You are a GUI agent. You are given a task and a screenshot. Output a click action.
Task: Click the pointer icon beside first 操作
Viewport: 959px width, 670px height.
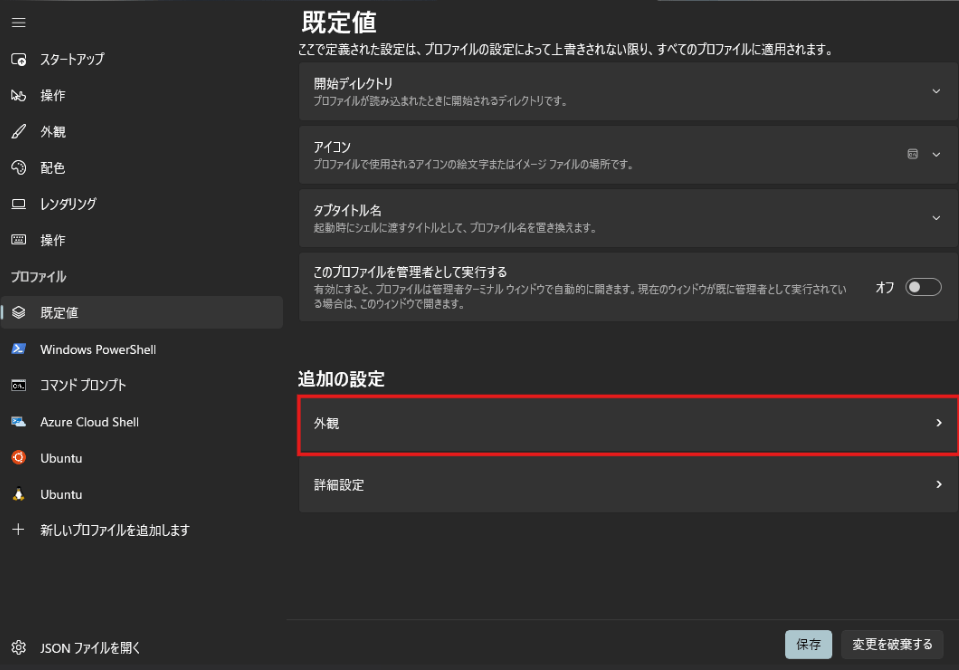[19, 95]
